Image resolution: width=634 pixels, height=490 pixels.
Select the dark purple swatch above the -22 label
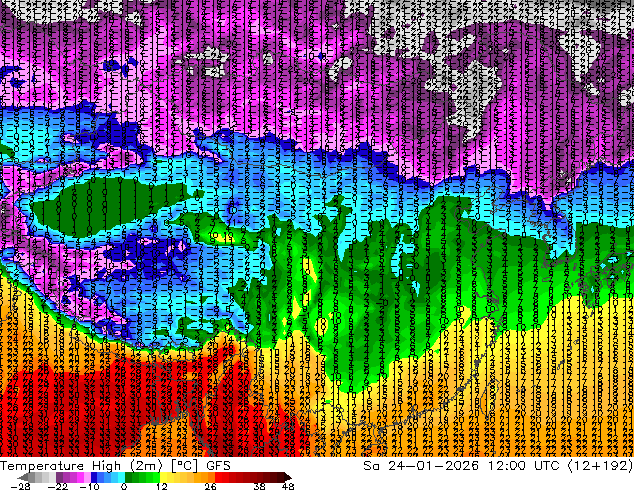59,477
